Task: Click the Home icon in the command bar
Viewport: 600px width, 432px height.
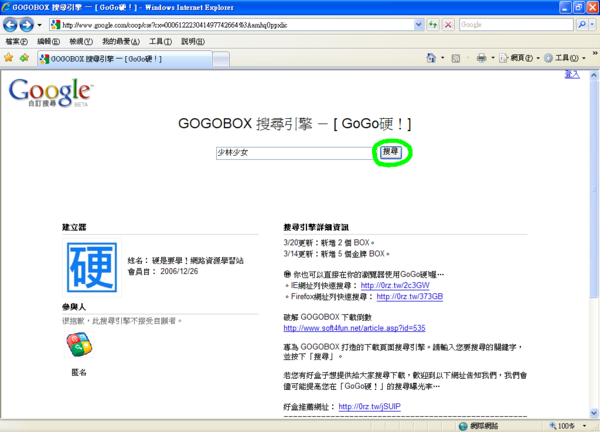Action: (431, 58)
